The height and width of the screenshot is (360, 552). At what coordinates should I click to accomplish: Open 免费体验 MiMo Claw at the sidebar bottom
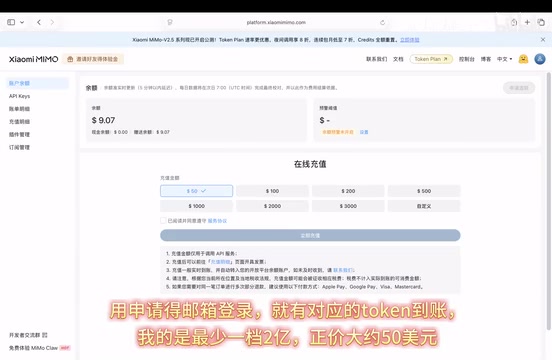coord(39,348)
